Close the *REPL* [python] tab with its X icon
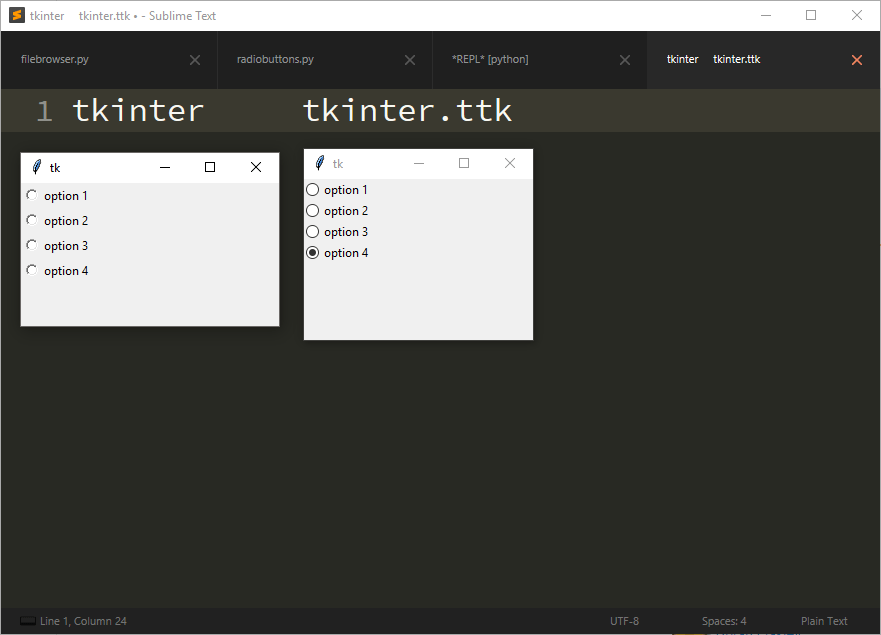The image size is (881, 635). [x=624, y=59]
